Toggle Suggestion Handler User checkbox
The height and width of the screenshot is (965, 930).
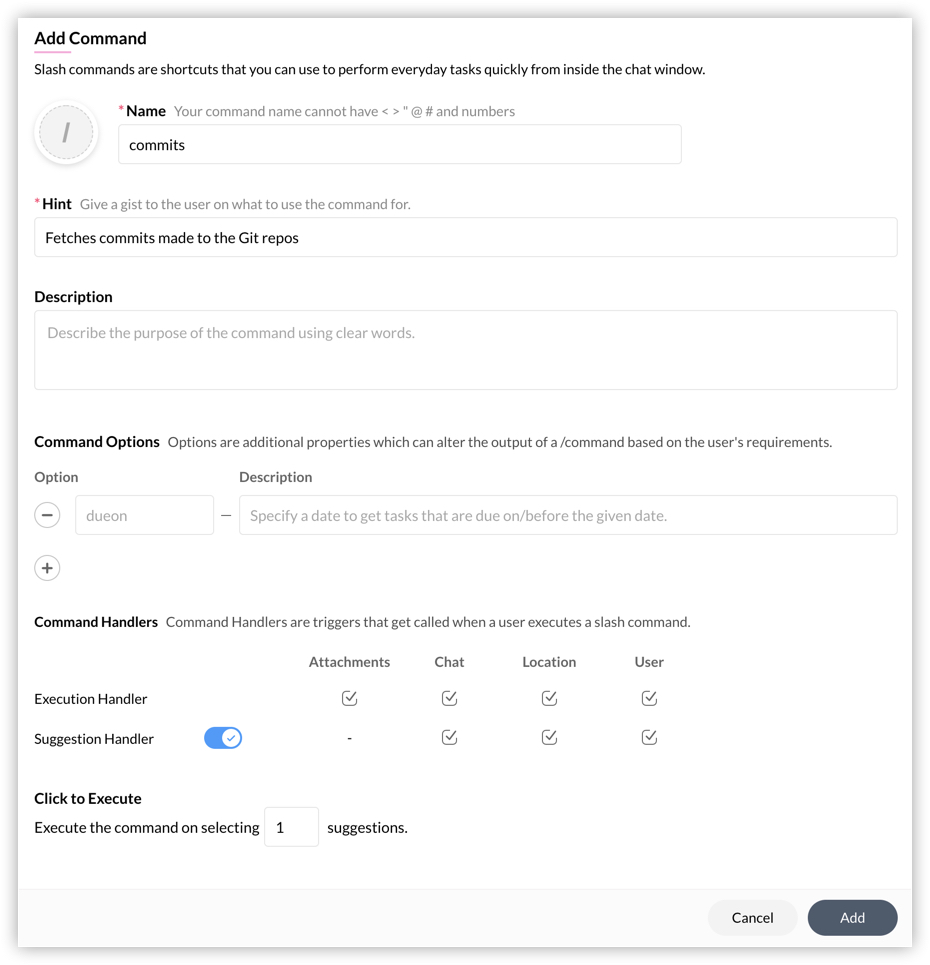[x=649, y=737]
